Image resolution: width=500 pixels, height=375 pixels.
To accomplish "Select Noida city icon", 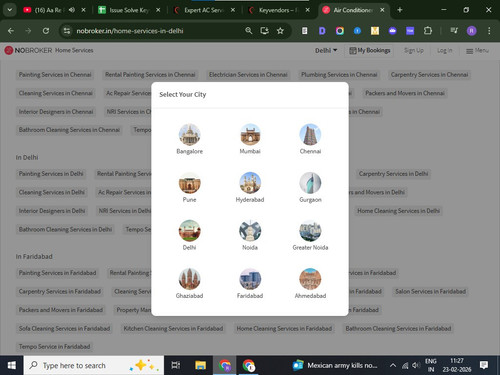I will (250, 231).
